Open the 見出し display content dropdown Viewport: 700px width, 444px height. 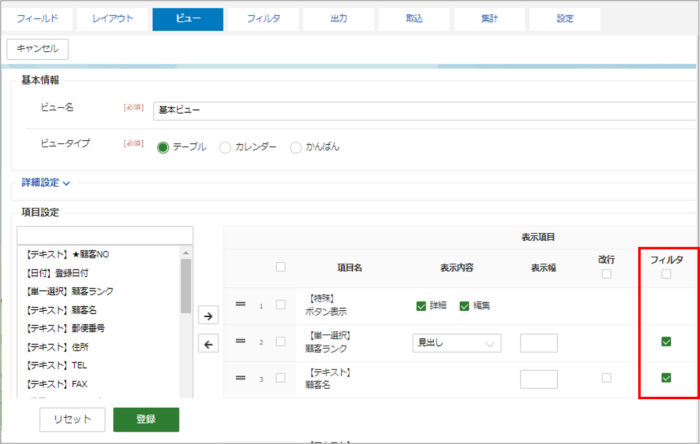457,343
